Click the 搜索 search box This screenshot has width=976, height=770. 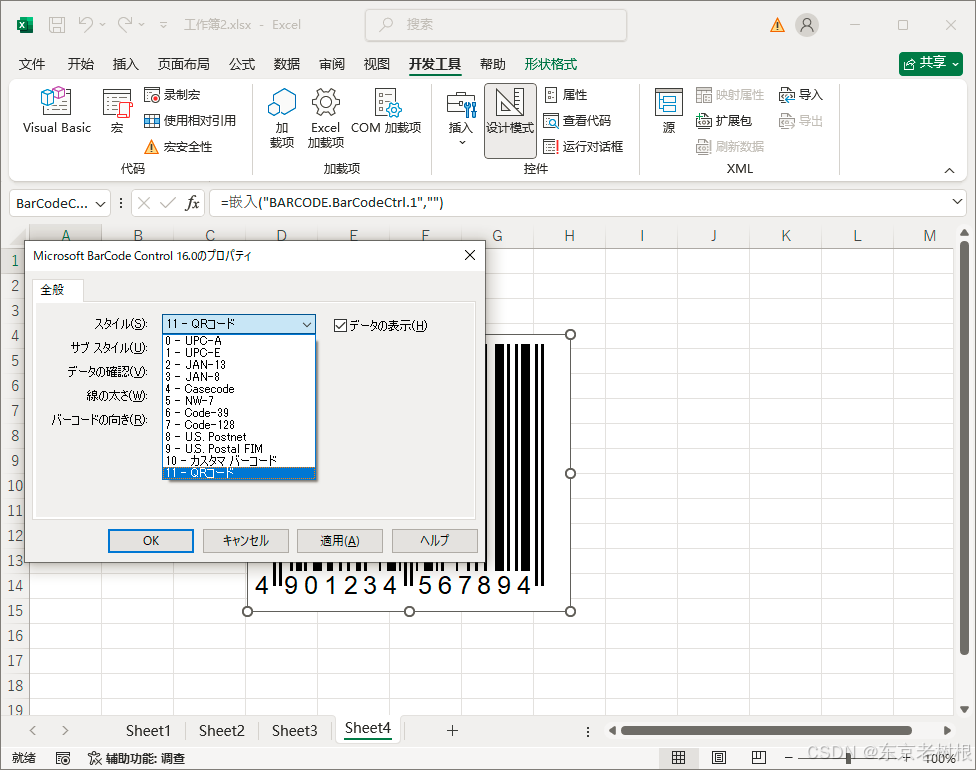(x=495, y=25)
